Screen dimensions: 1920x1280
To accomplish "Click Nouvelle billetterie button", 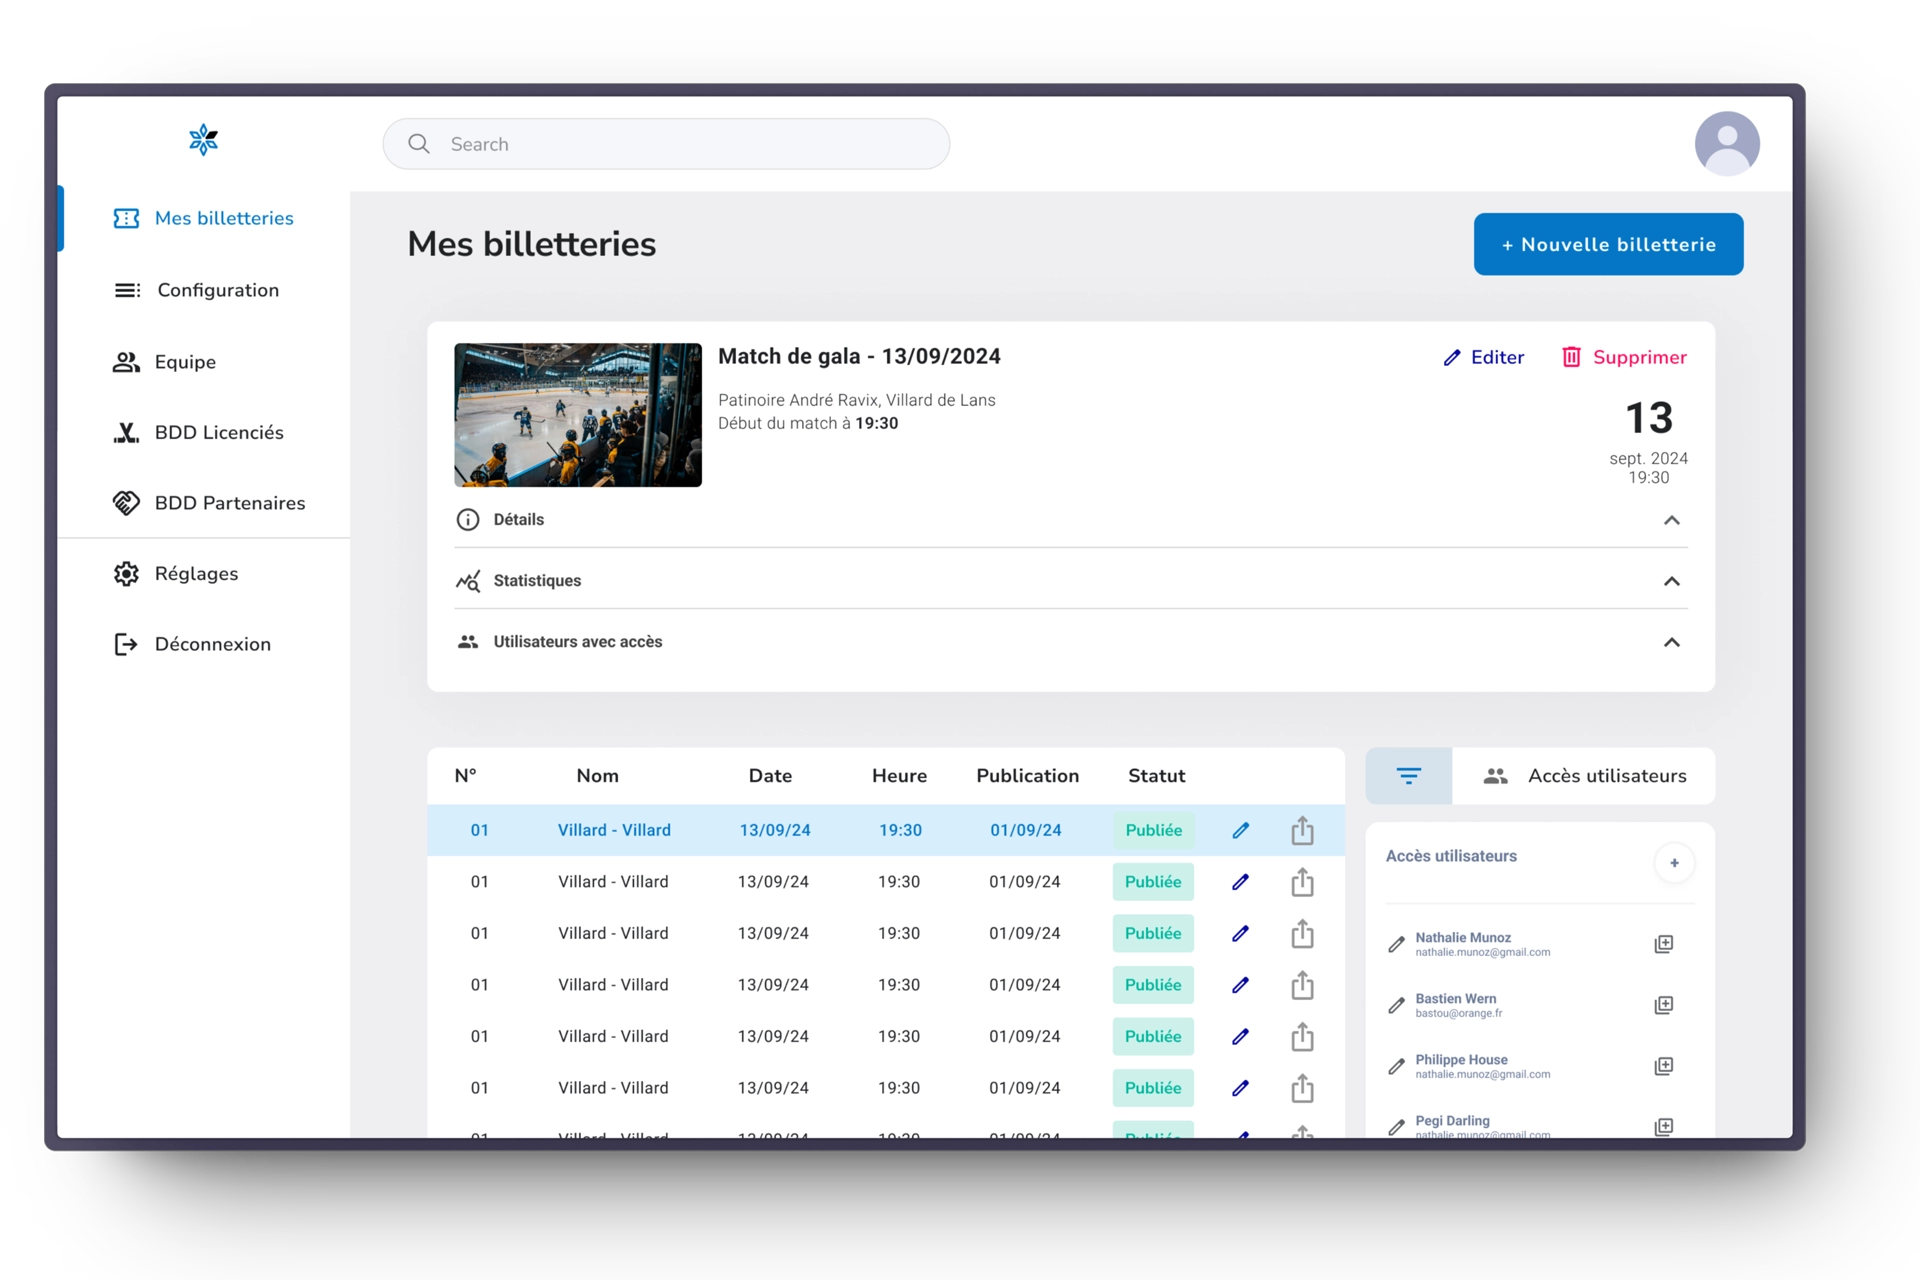I will pos(1608,244).
